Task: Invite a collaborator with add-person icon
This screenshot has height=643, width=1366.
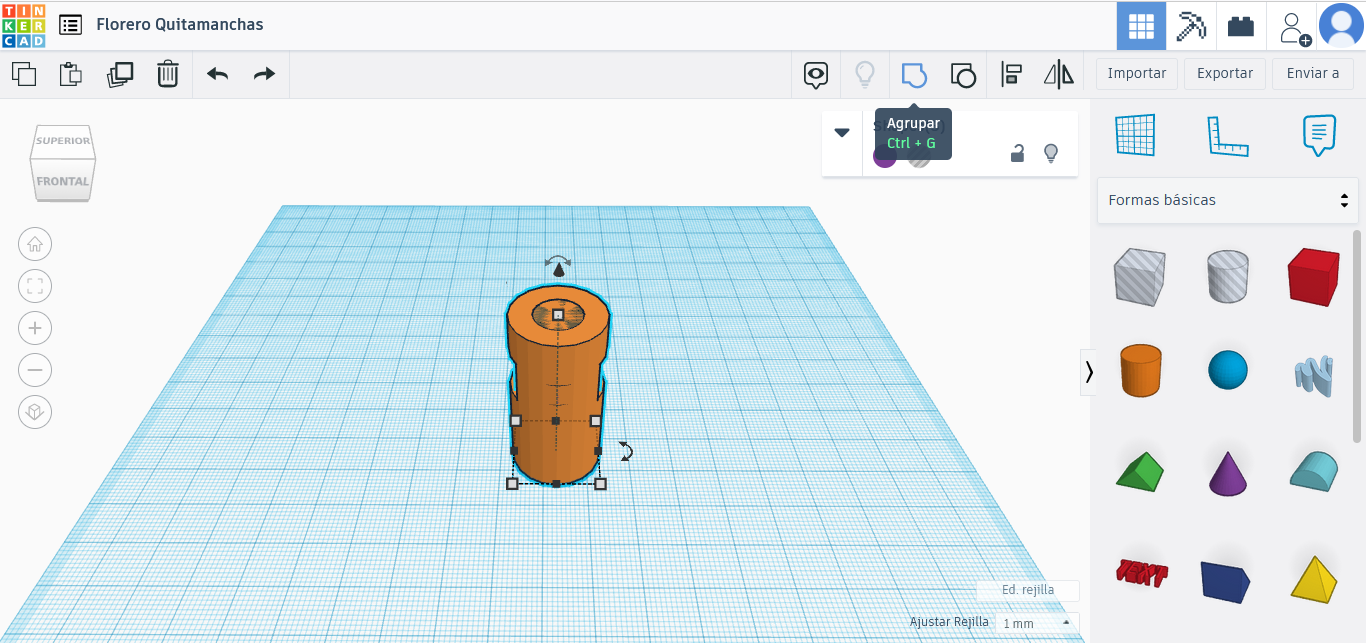Action: coord(1294,27)
